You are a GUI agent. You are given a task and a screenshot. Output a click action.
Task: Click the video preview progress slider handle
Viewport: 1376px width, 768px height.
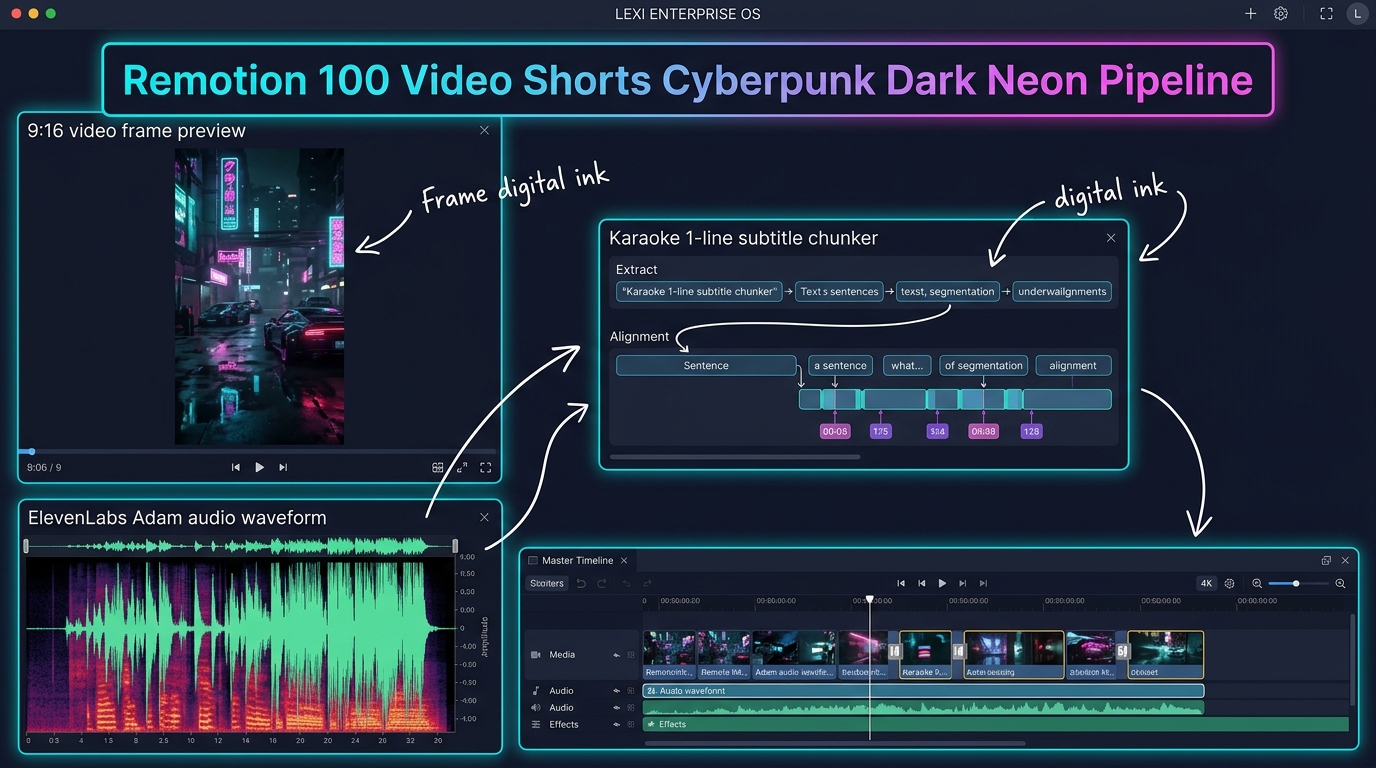[31, 452]
